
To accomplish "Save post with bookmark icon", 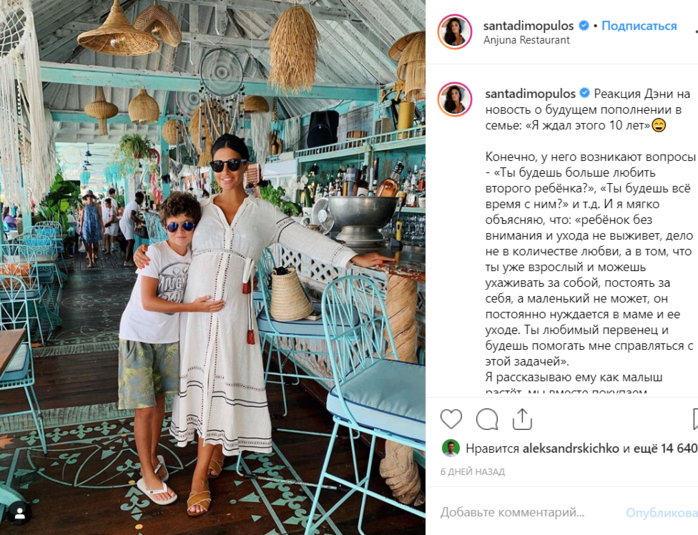I will (x=695, y=419).
